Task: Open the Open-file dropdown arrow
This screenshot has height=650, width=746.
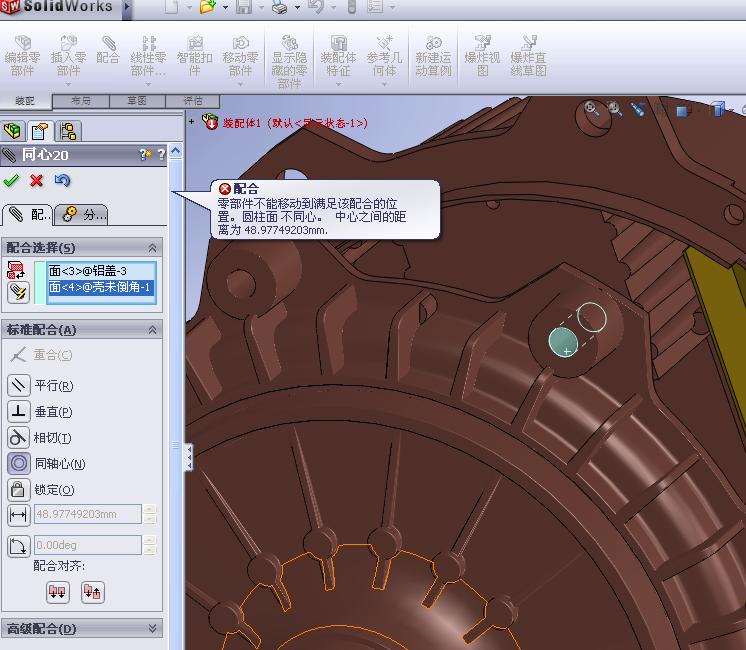Action: (225, 8)
